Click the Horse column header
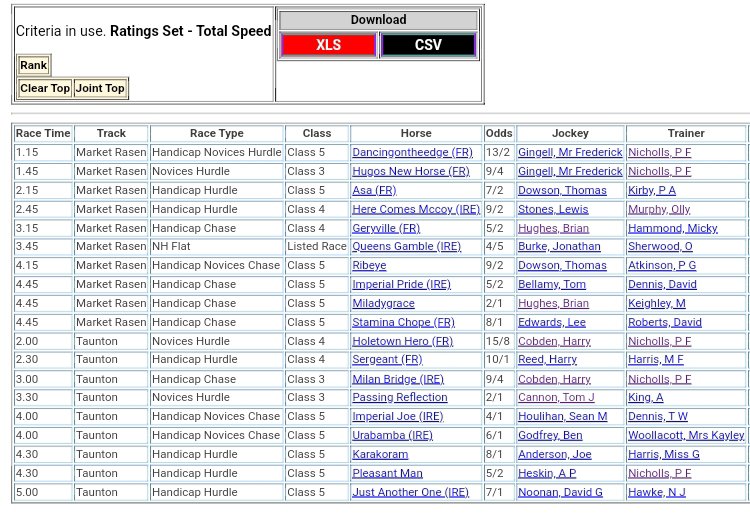Screen dimensions: 750x522 [416, 133]
